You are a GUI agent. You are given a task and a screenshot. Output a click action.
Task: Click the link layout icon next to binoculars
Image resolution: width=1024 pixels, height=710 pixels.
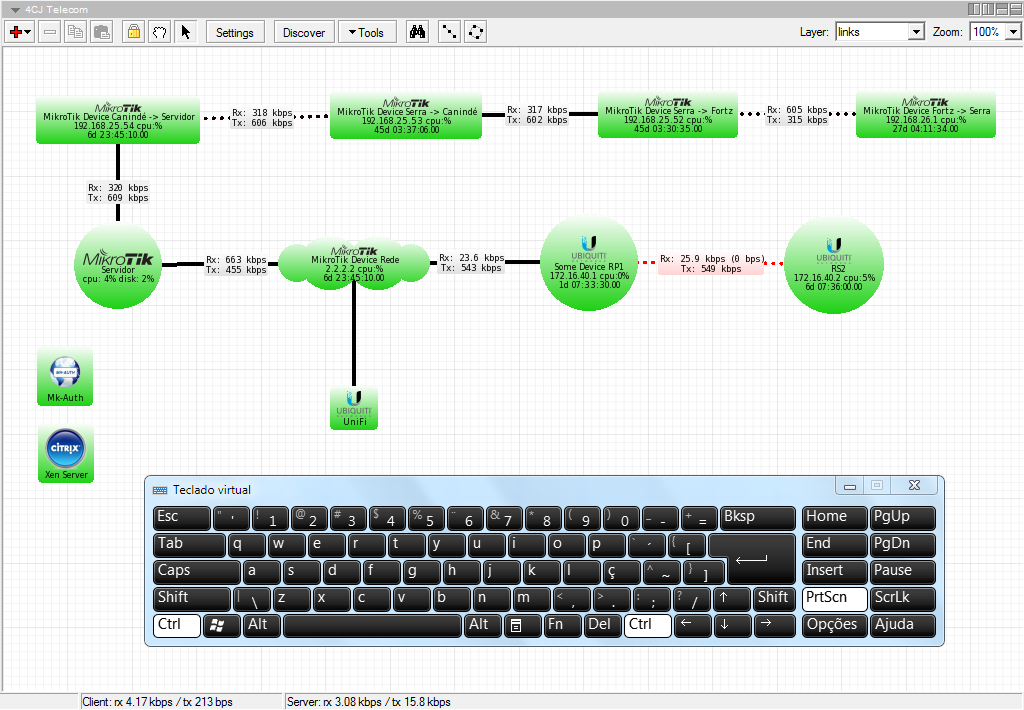(449, 32)
